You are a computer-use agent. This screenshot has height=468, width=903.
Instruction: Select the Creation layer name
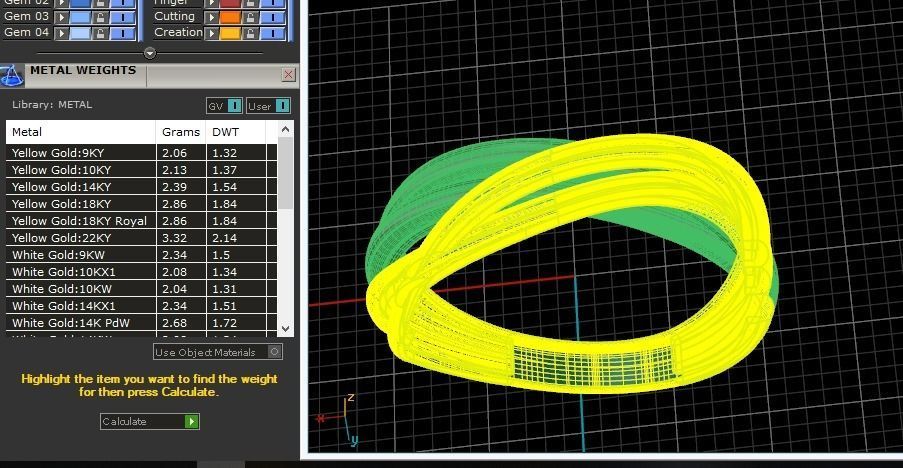(178, 32)
